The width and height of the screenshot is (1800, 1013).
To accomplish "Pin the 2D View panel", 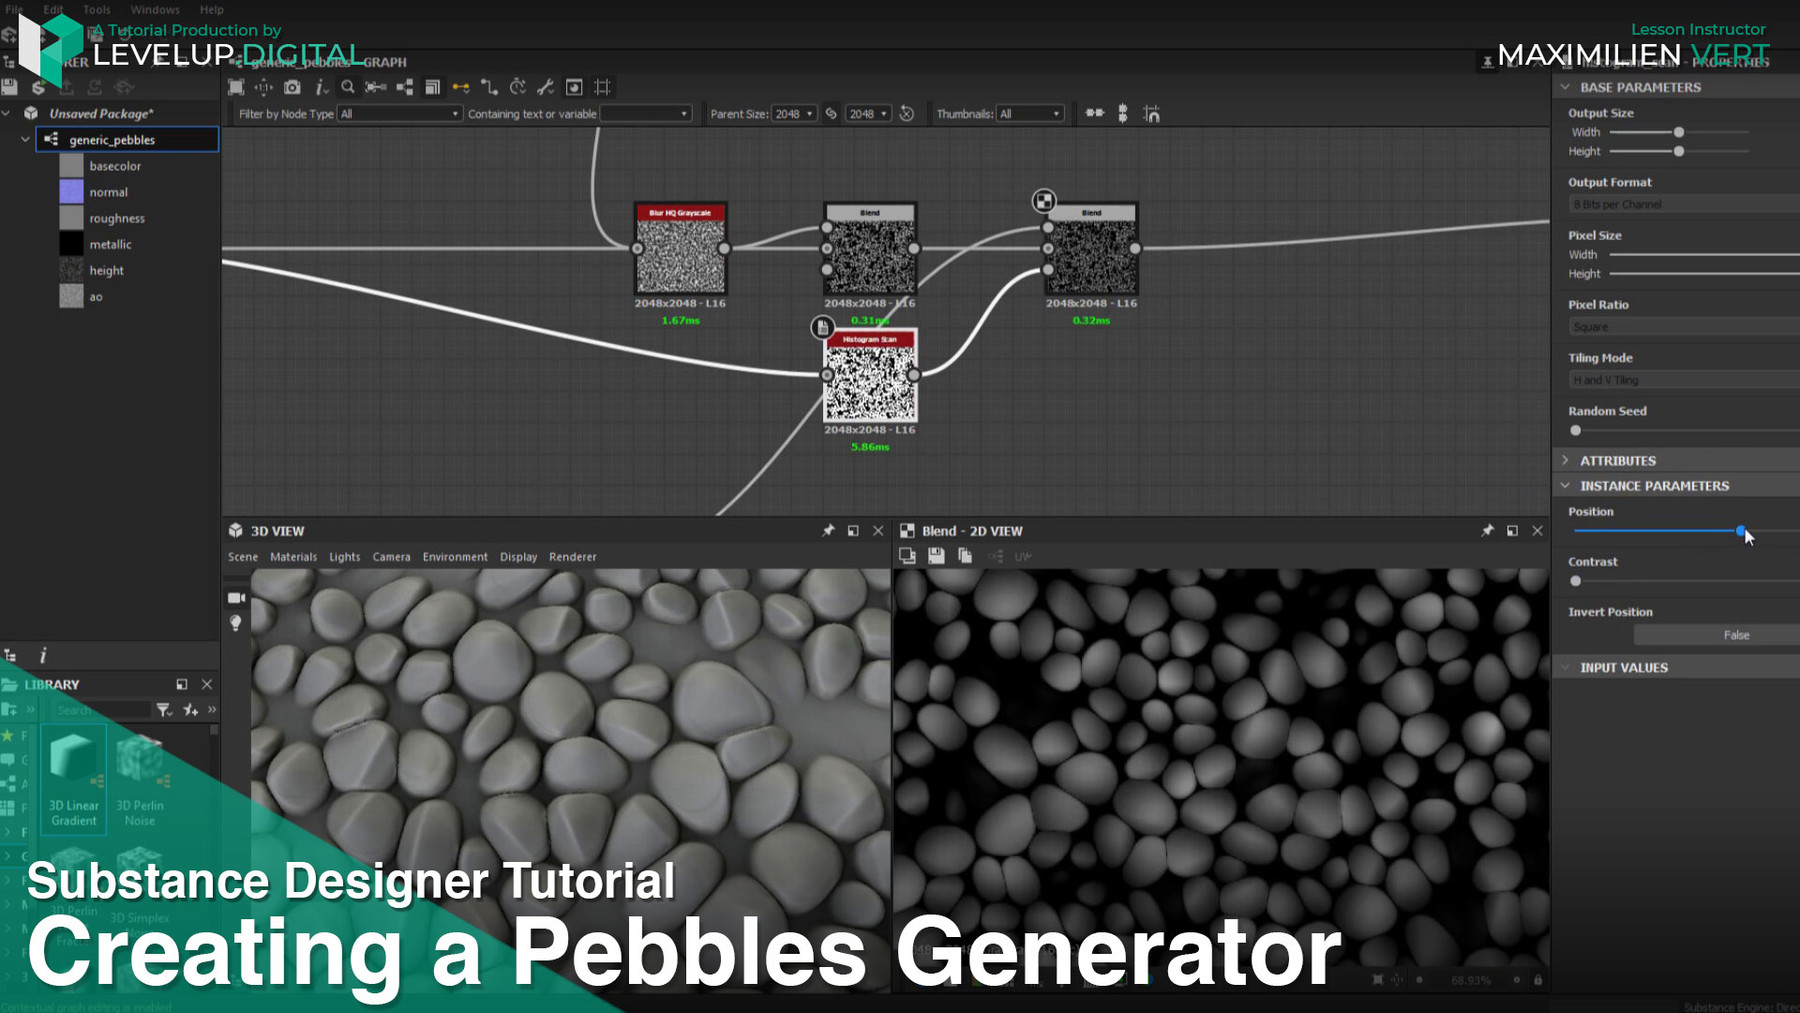I will [1487, 531].
